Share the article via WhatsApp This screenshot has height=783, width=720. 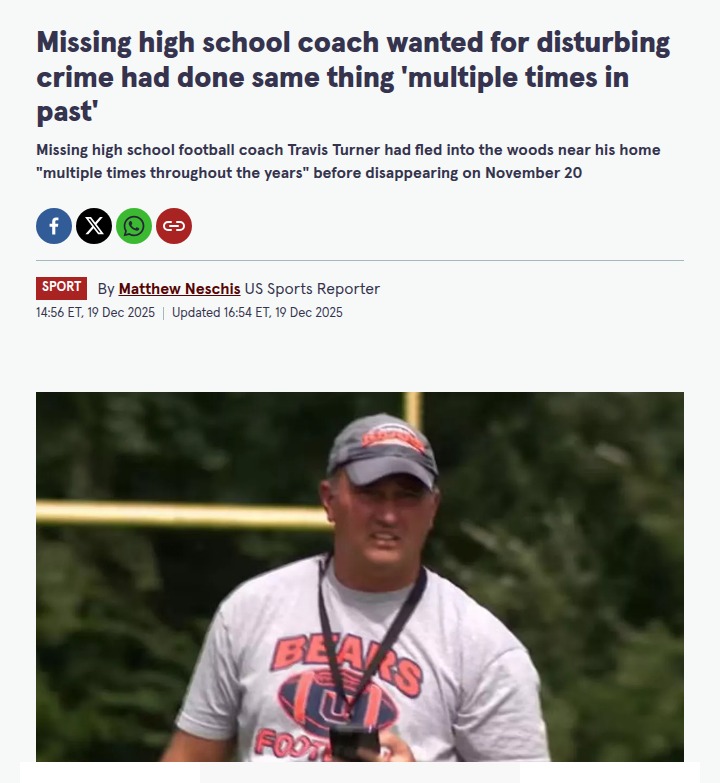click(134, 226)
